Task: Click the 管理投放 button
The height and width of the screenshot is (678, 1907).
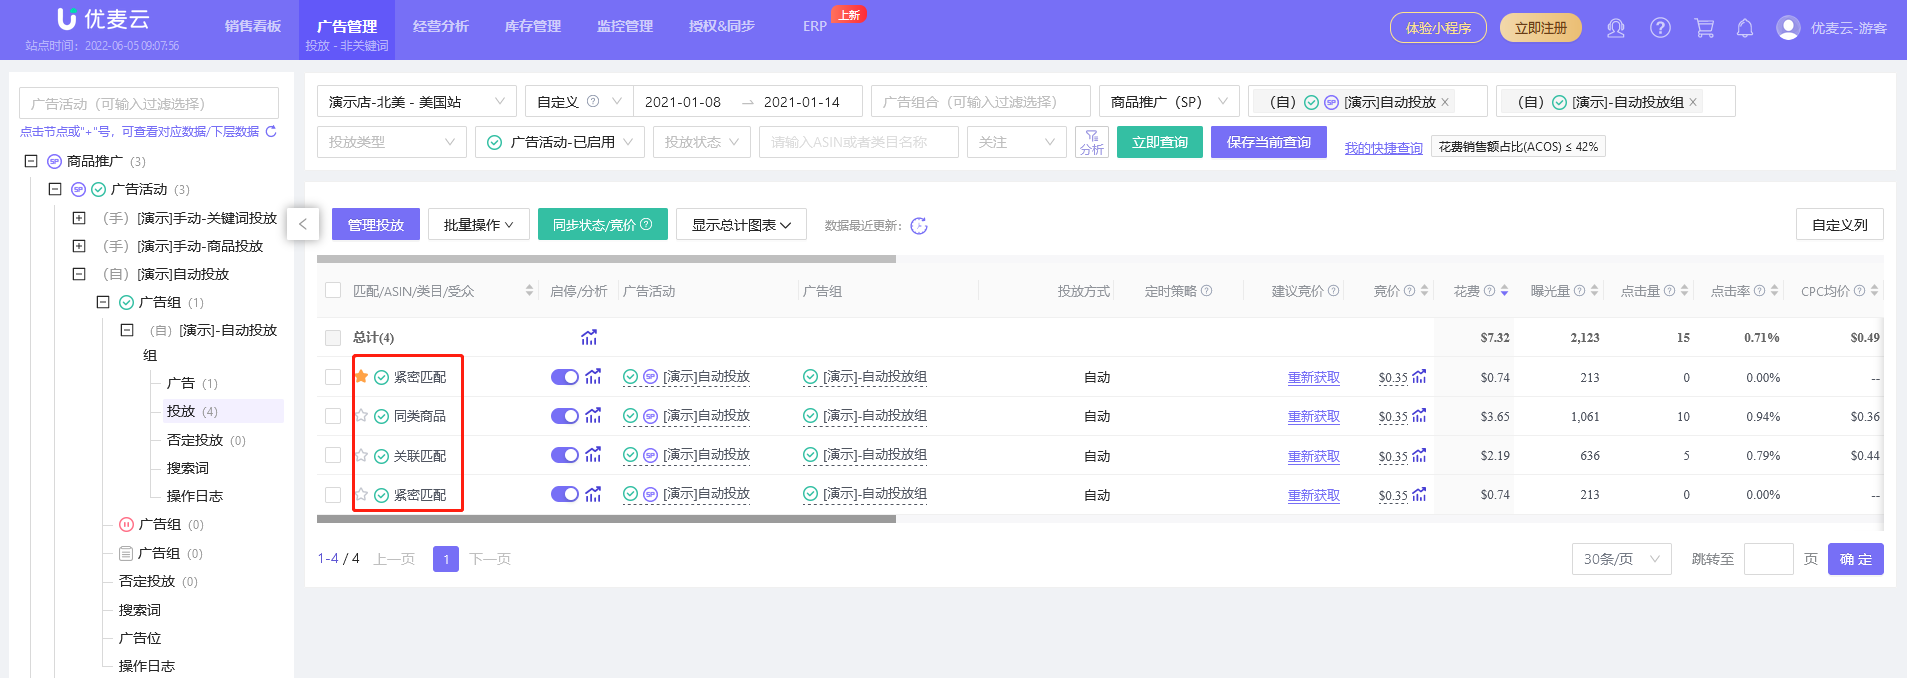Action: pos(376,225)
